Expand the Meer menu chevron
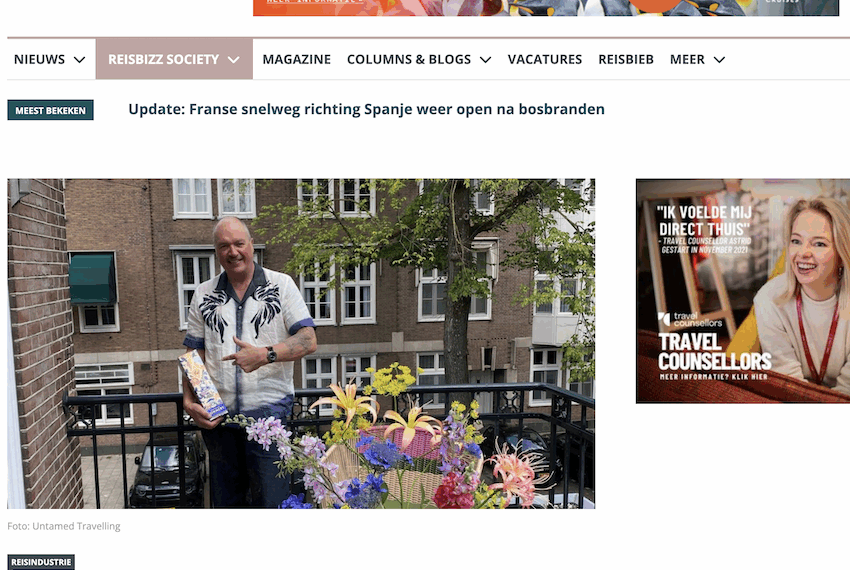The width and height of the screenshot is (850, 570). (719, 60)
